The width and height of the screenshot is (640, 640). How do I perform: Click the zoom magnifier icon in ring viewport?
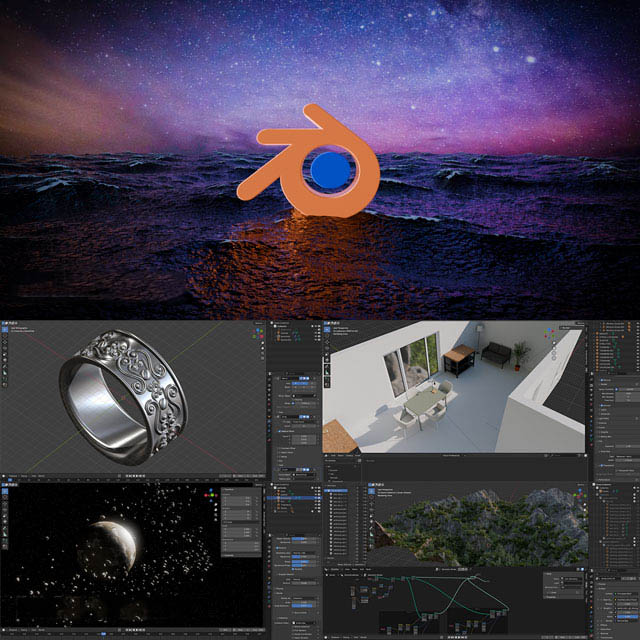[262, 343]
